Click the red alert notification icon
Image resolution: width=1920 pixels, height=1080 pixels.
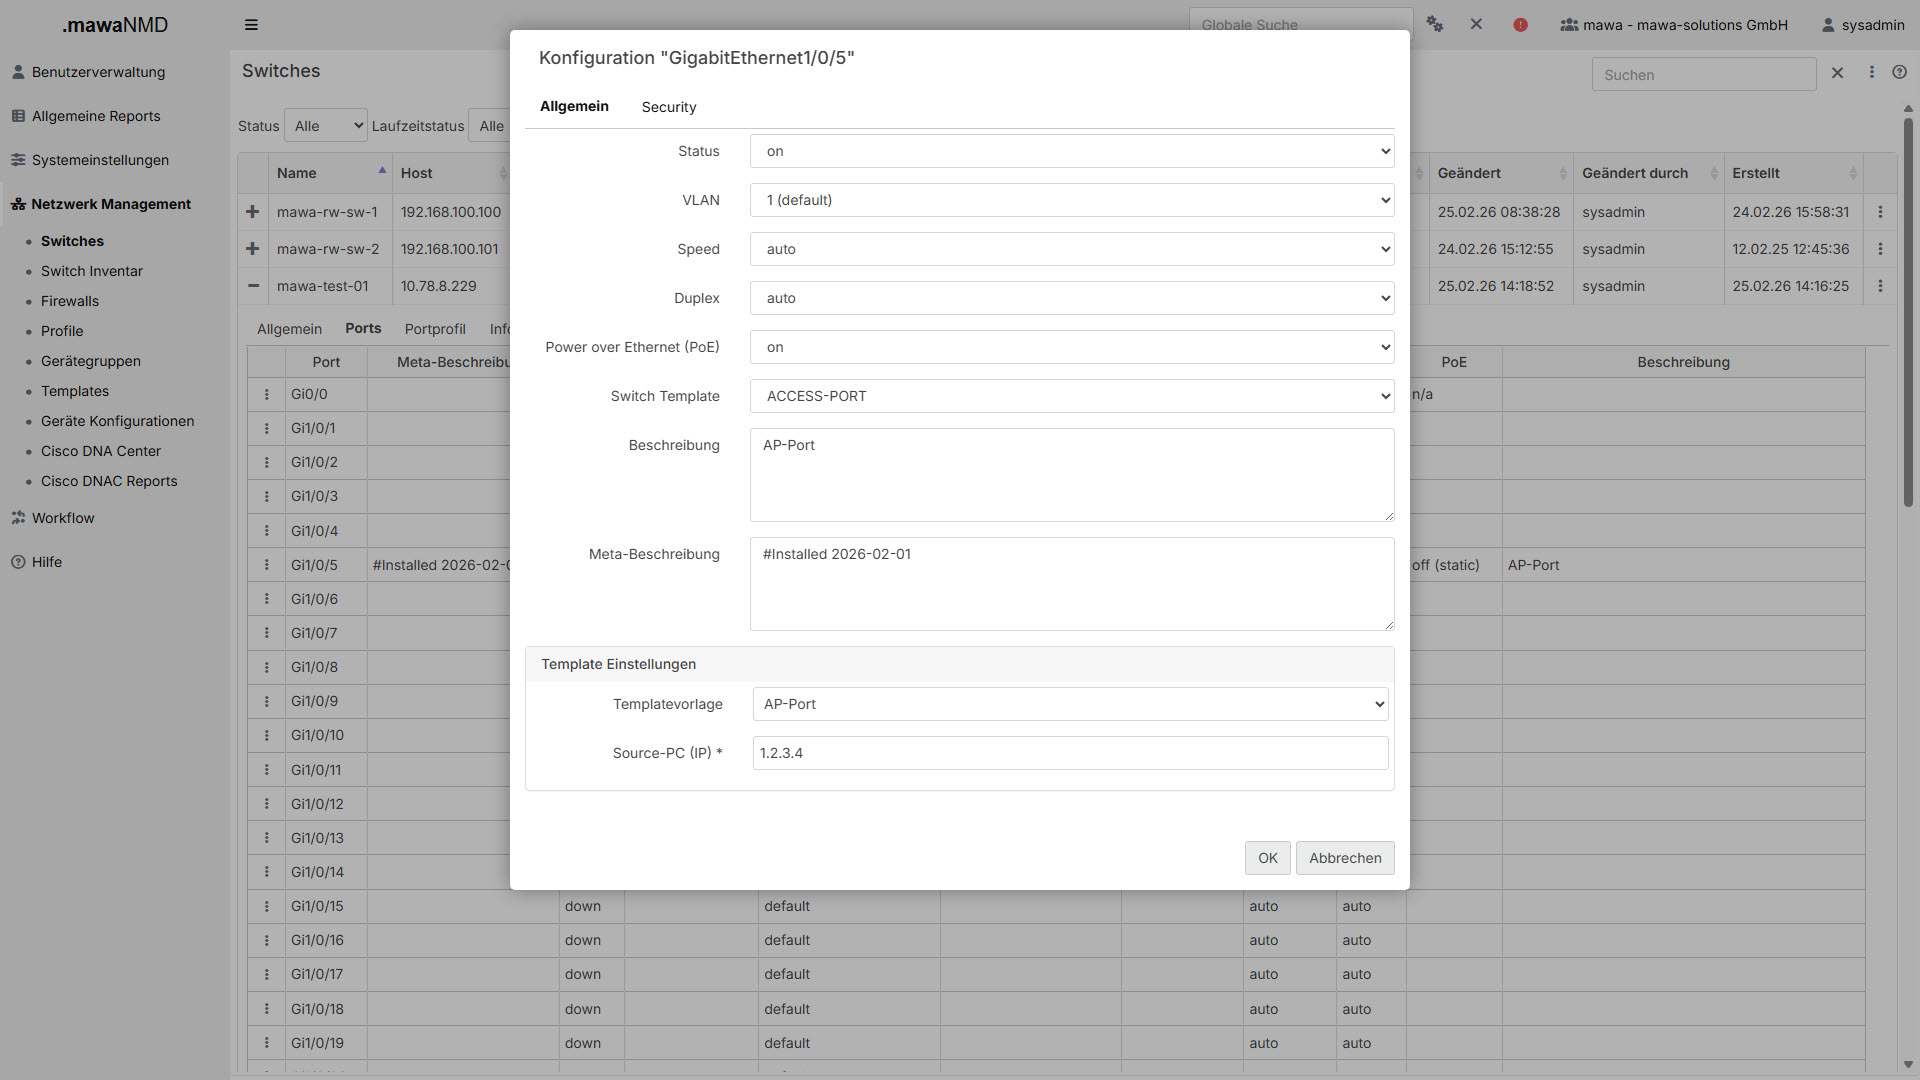[1520, 25]
